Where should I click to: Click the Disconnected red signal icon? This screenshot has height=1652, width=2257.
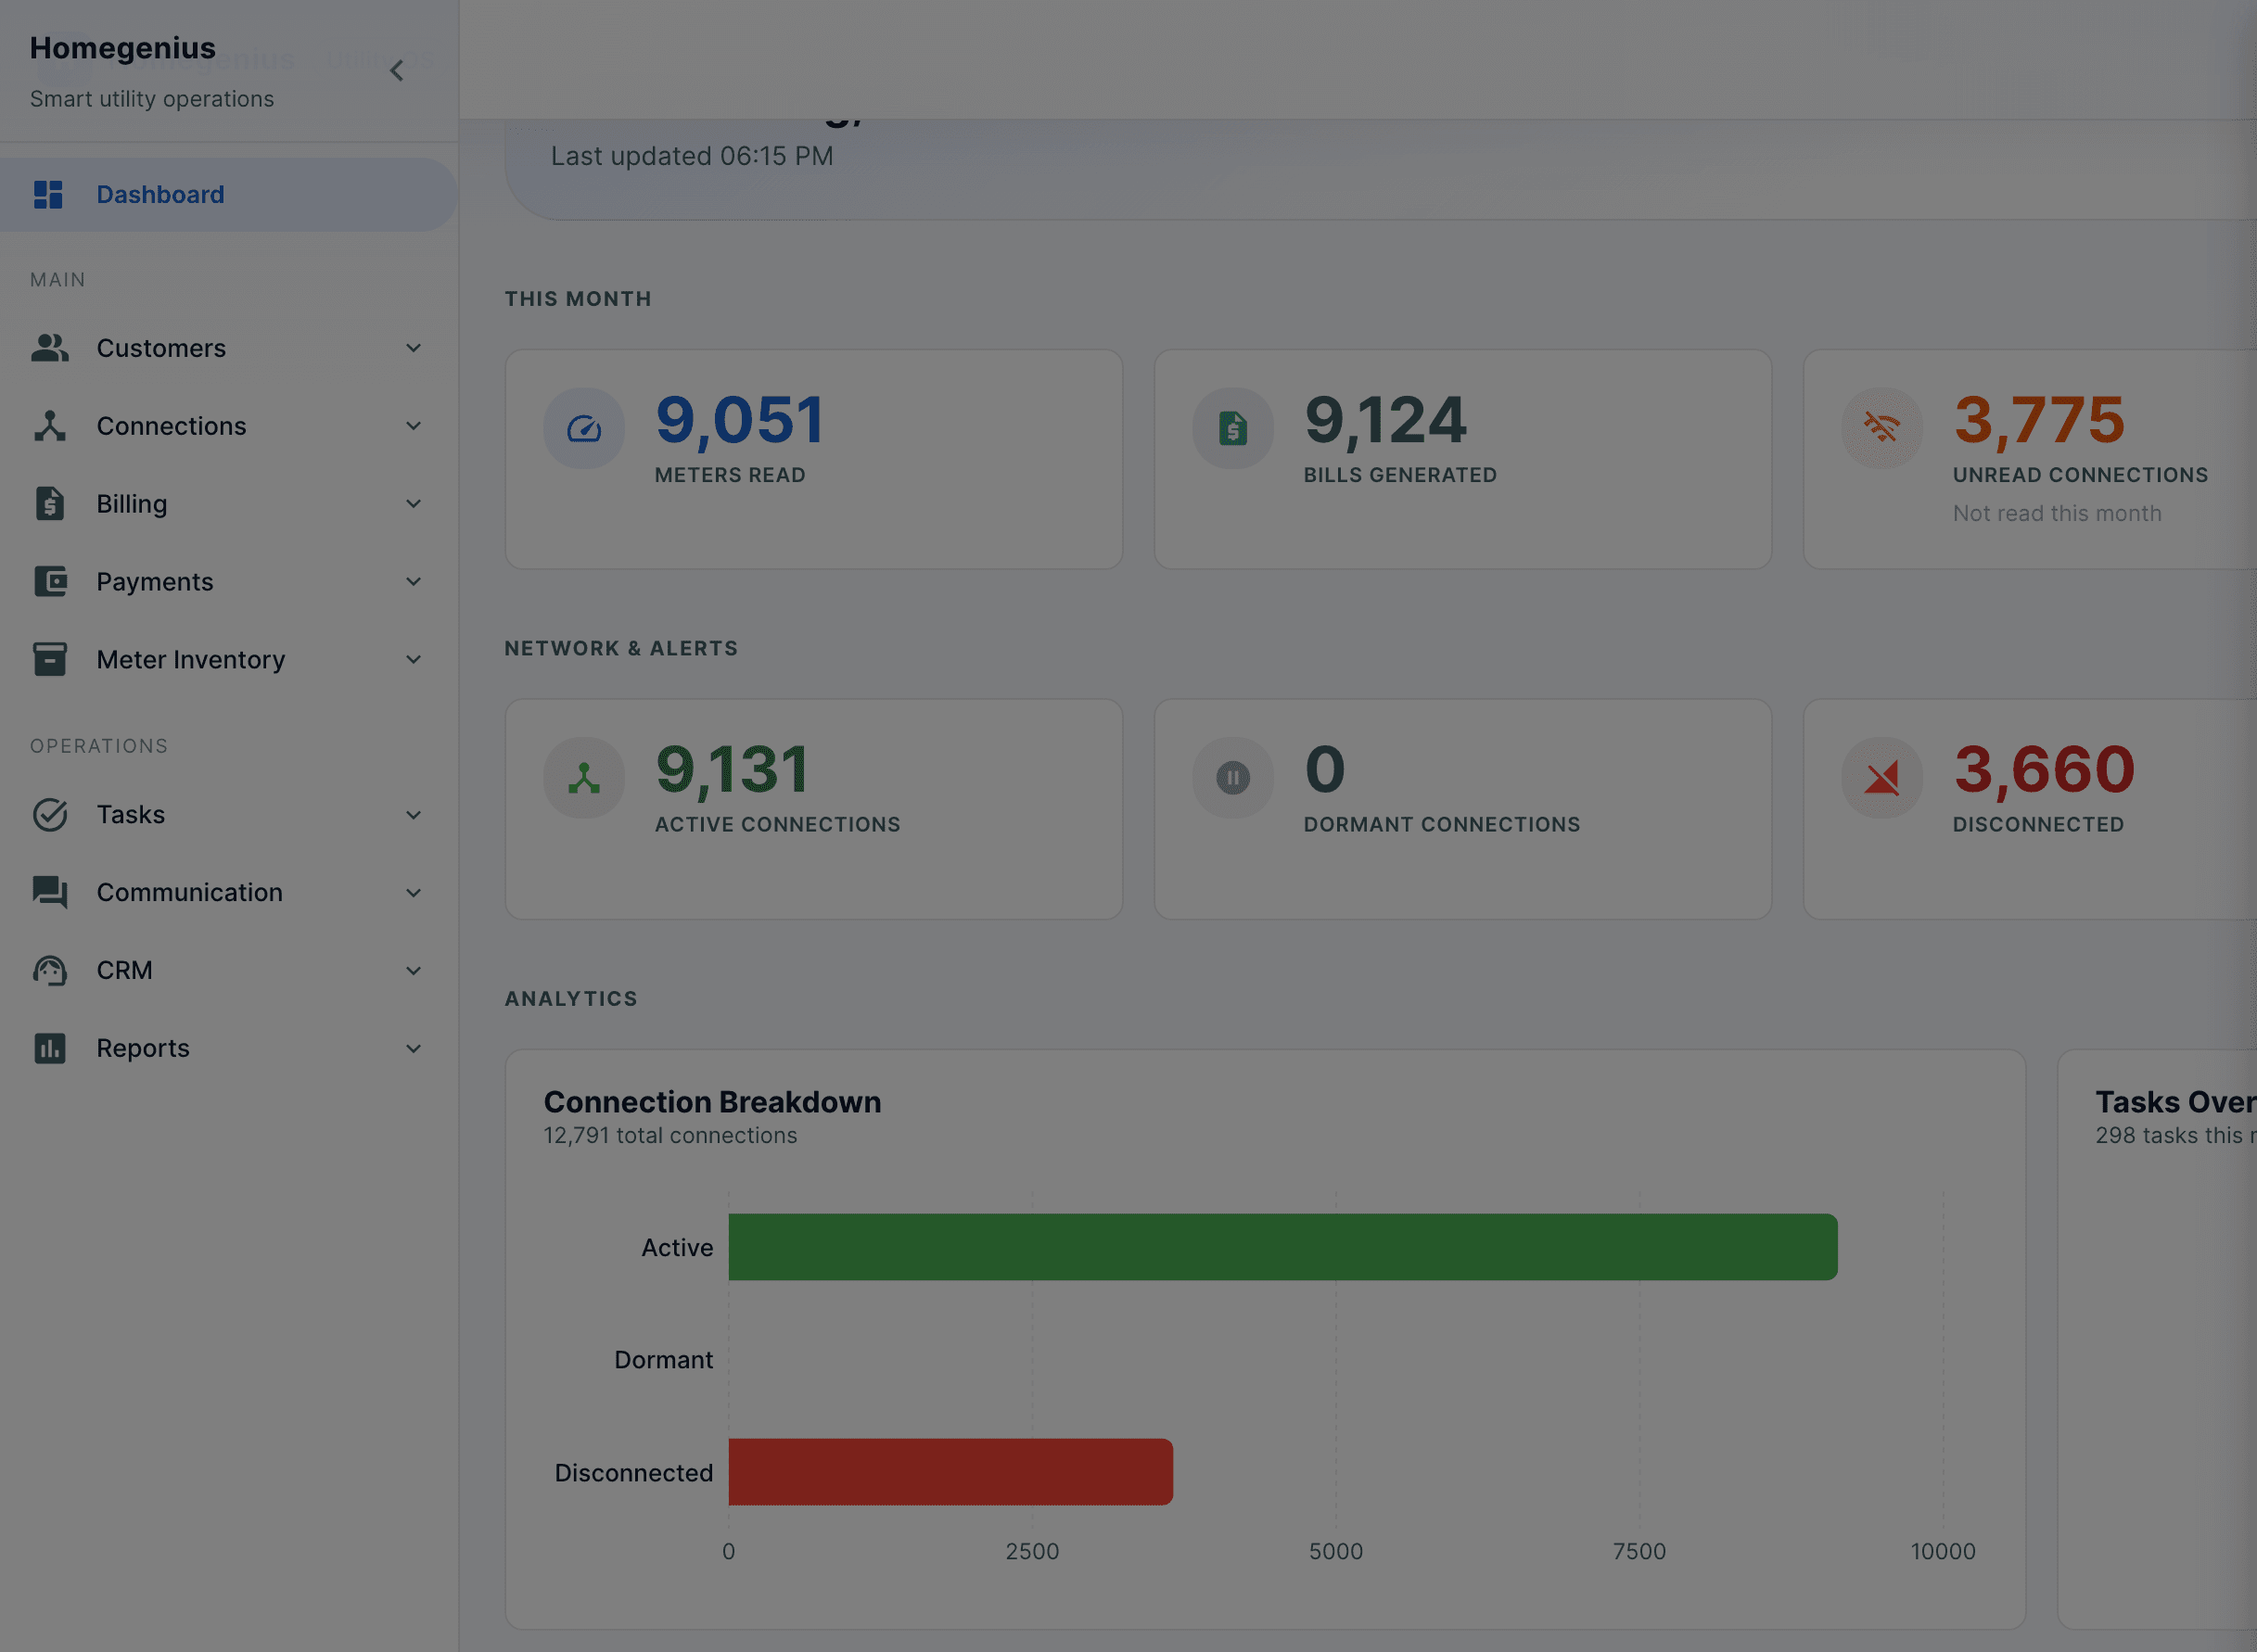tap(1882, 778)
